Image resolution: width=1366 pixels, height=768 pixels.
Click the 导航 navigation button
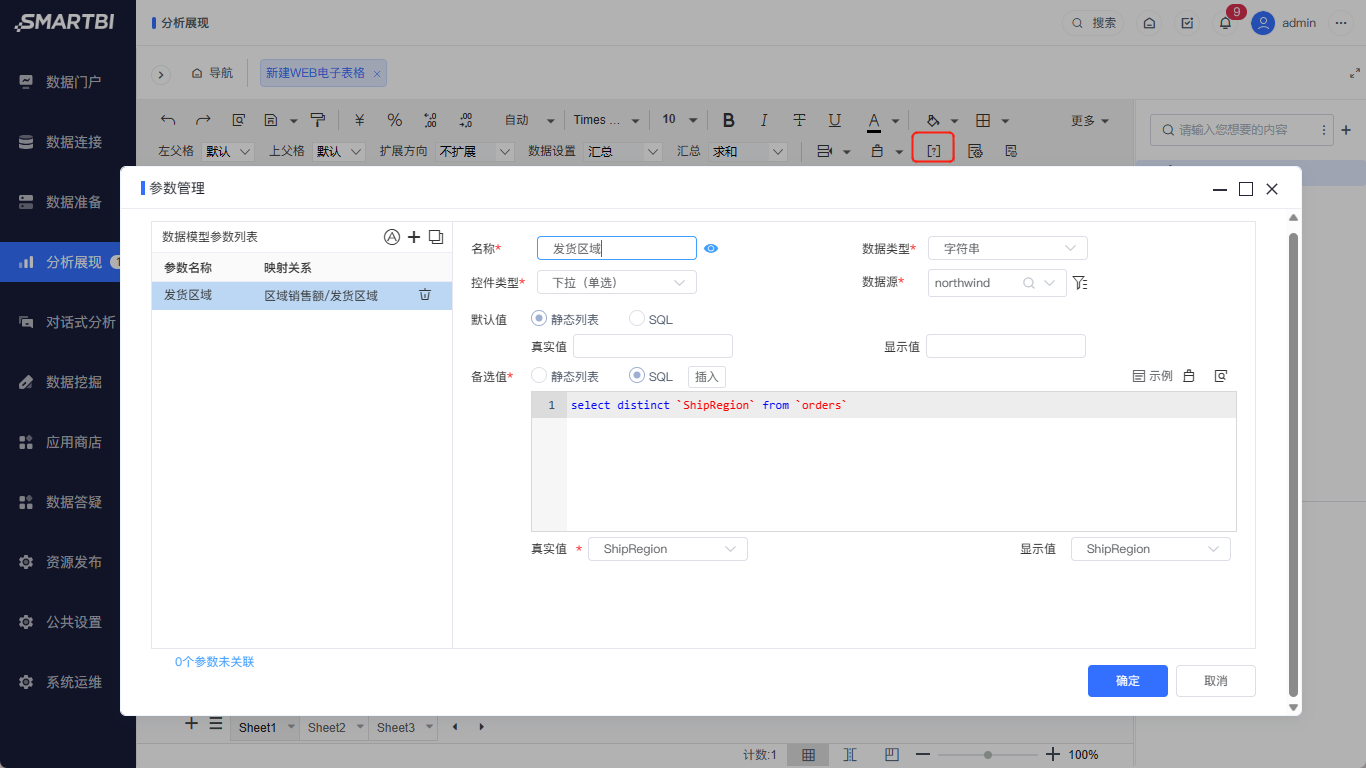(212, 73)
